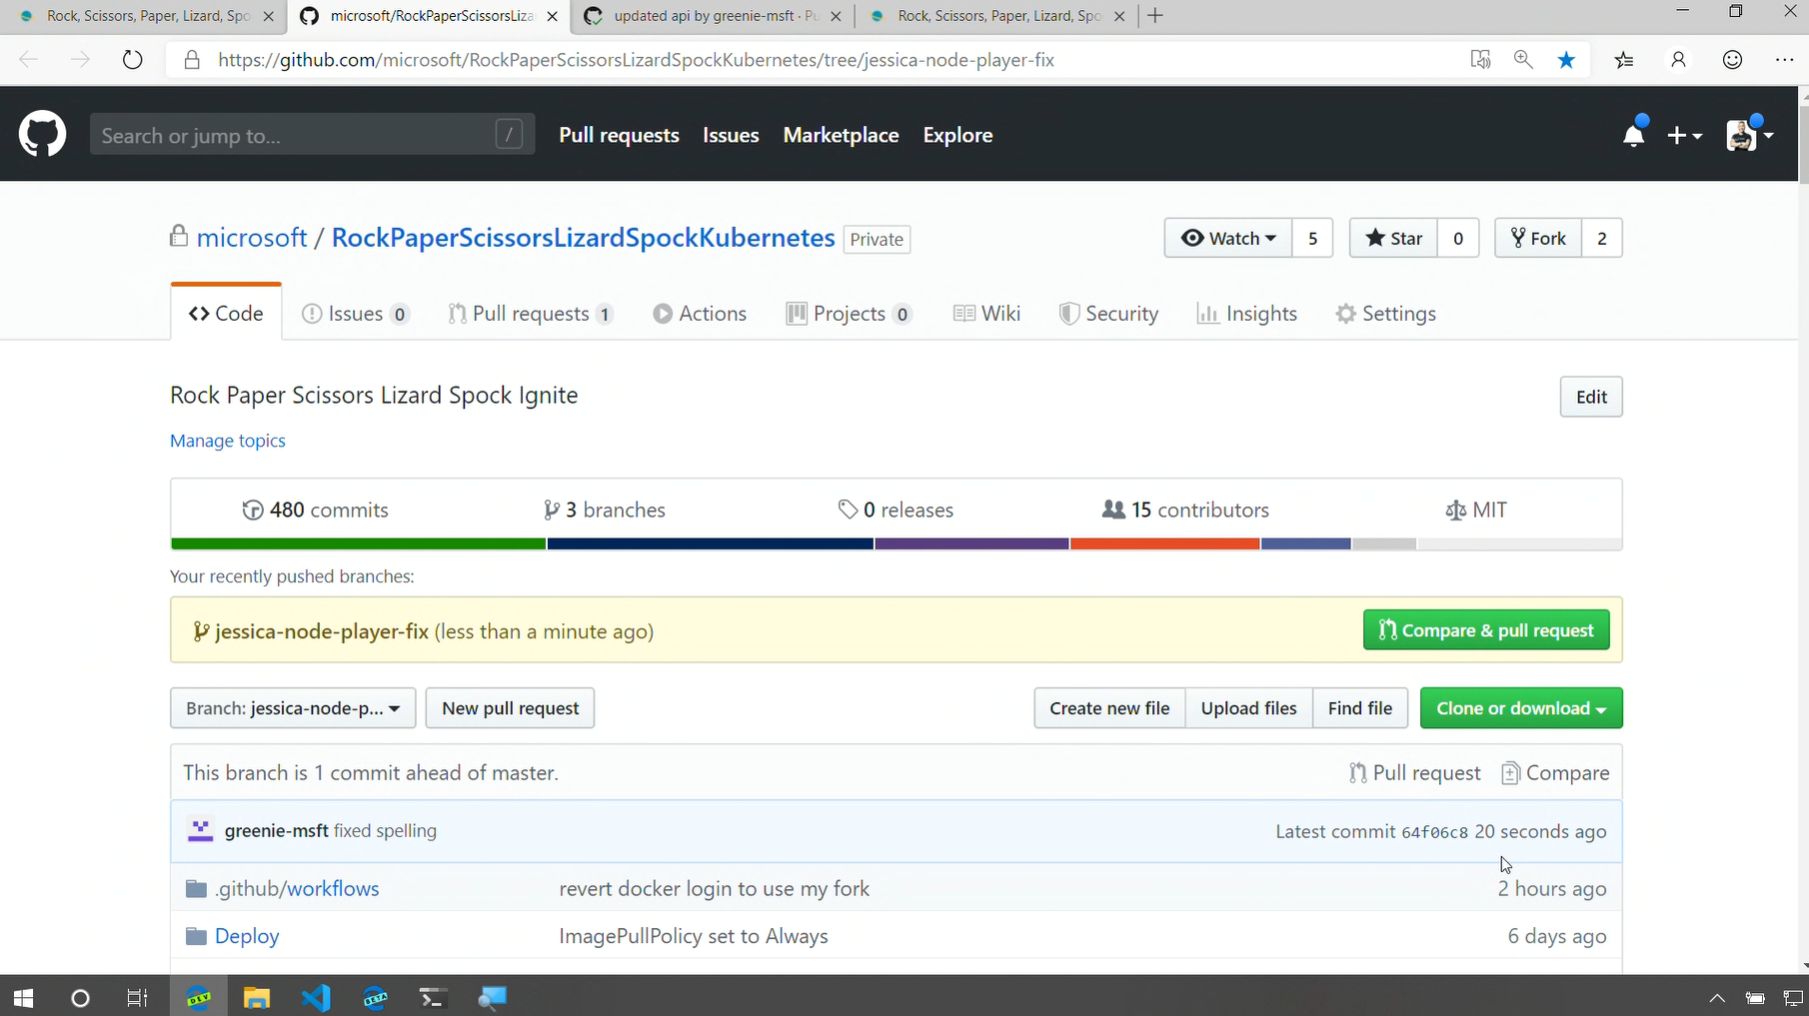Open the favorites list icon
This screenshot has height=1016, width=1809.
(1624, 60)
